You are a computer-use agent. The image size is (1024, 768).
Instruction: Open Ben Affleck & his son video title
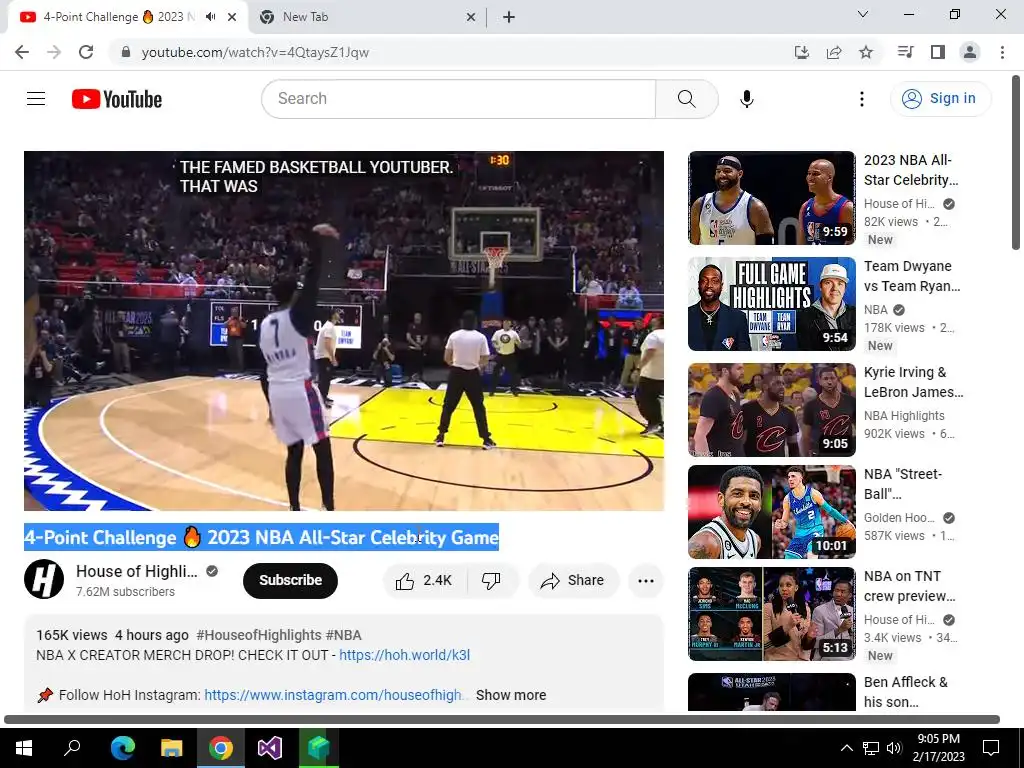point(905,692)
